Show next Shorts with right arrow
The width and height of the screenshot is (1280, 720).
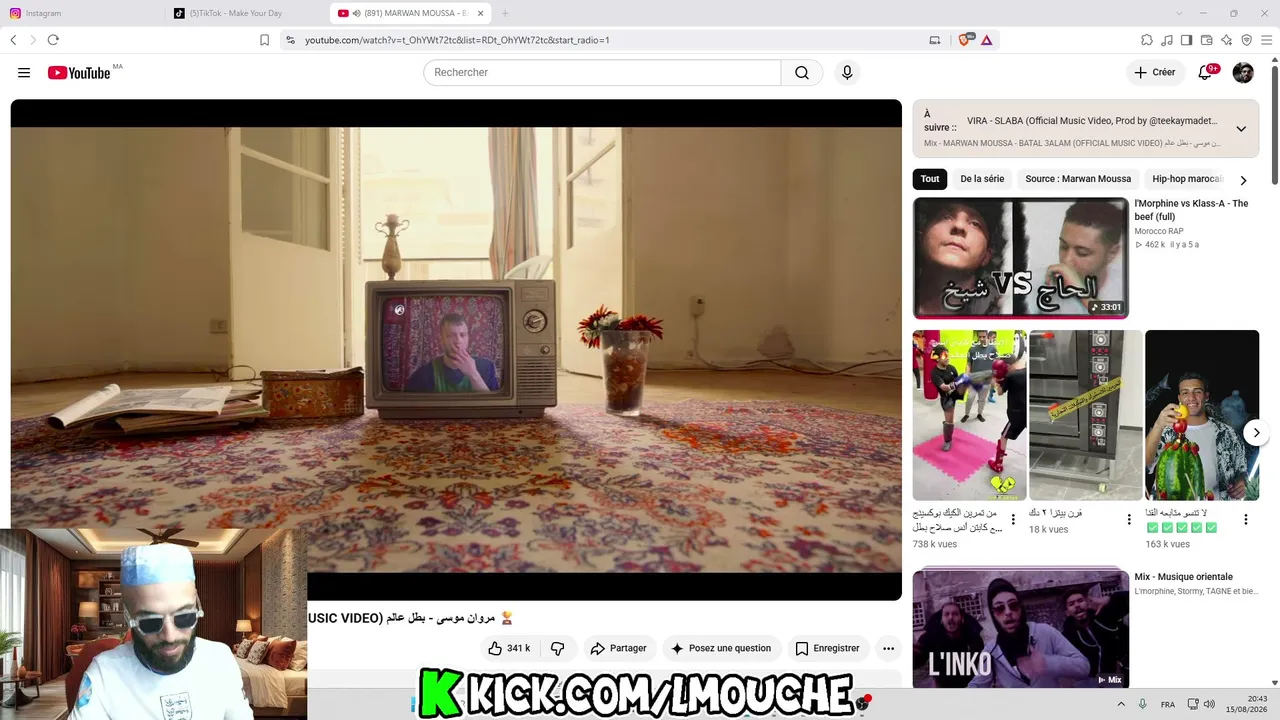click(1256, 432)
